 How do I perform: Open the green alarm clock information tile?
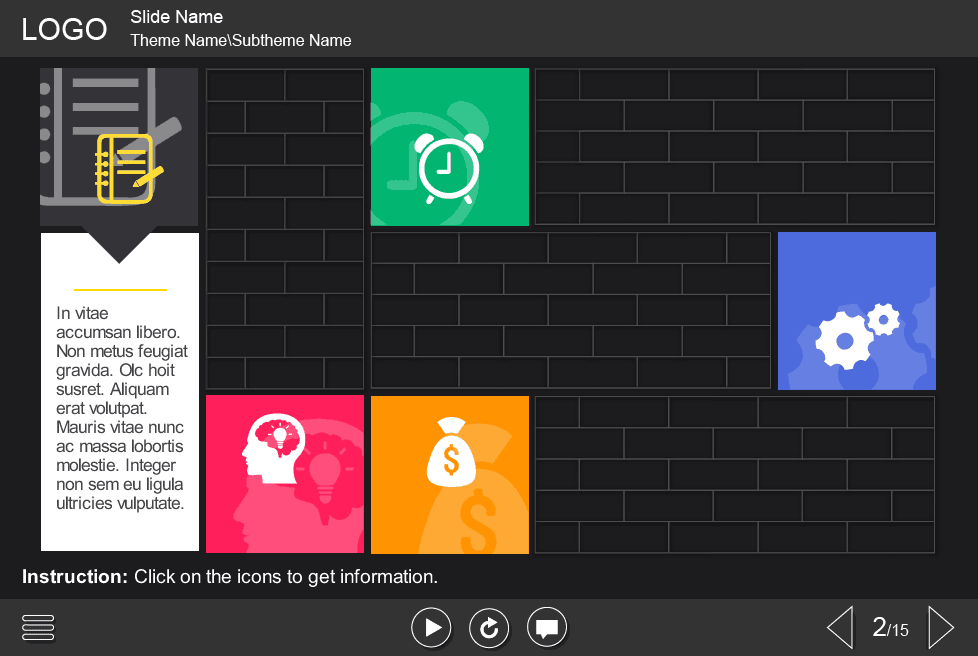[x=449, y=146]
